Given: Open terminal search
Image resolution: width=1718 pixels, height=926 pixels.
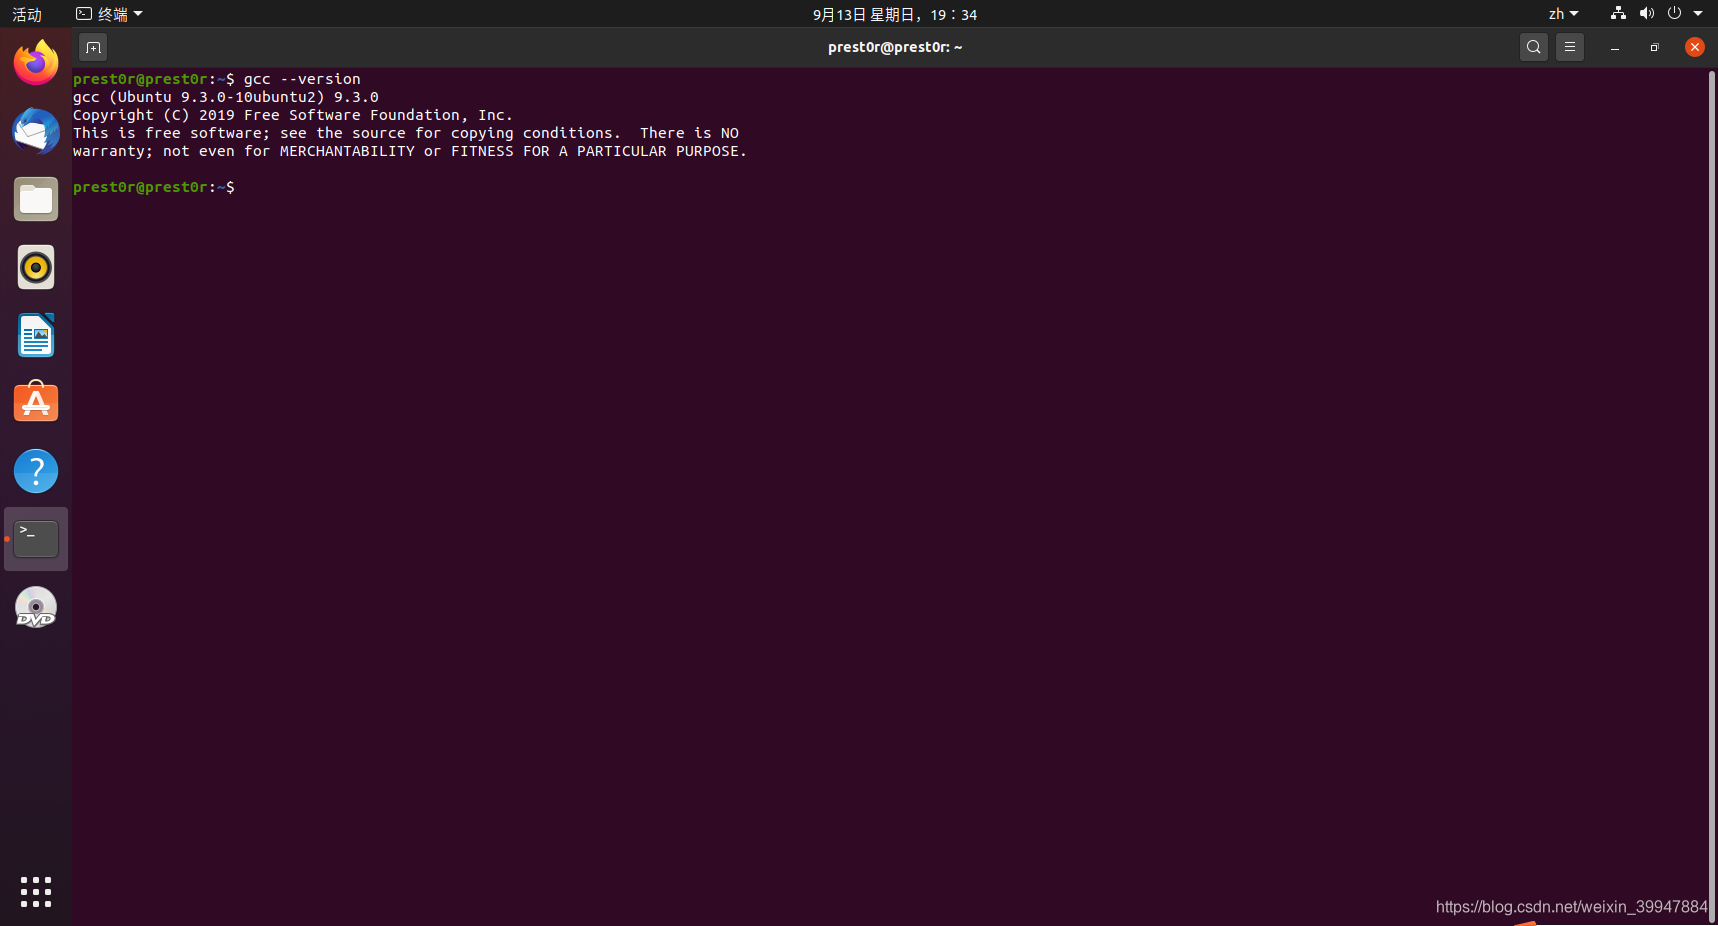Looking at the screenshot, I should 1533,47.
